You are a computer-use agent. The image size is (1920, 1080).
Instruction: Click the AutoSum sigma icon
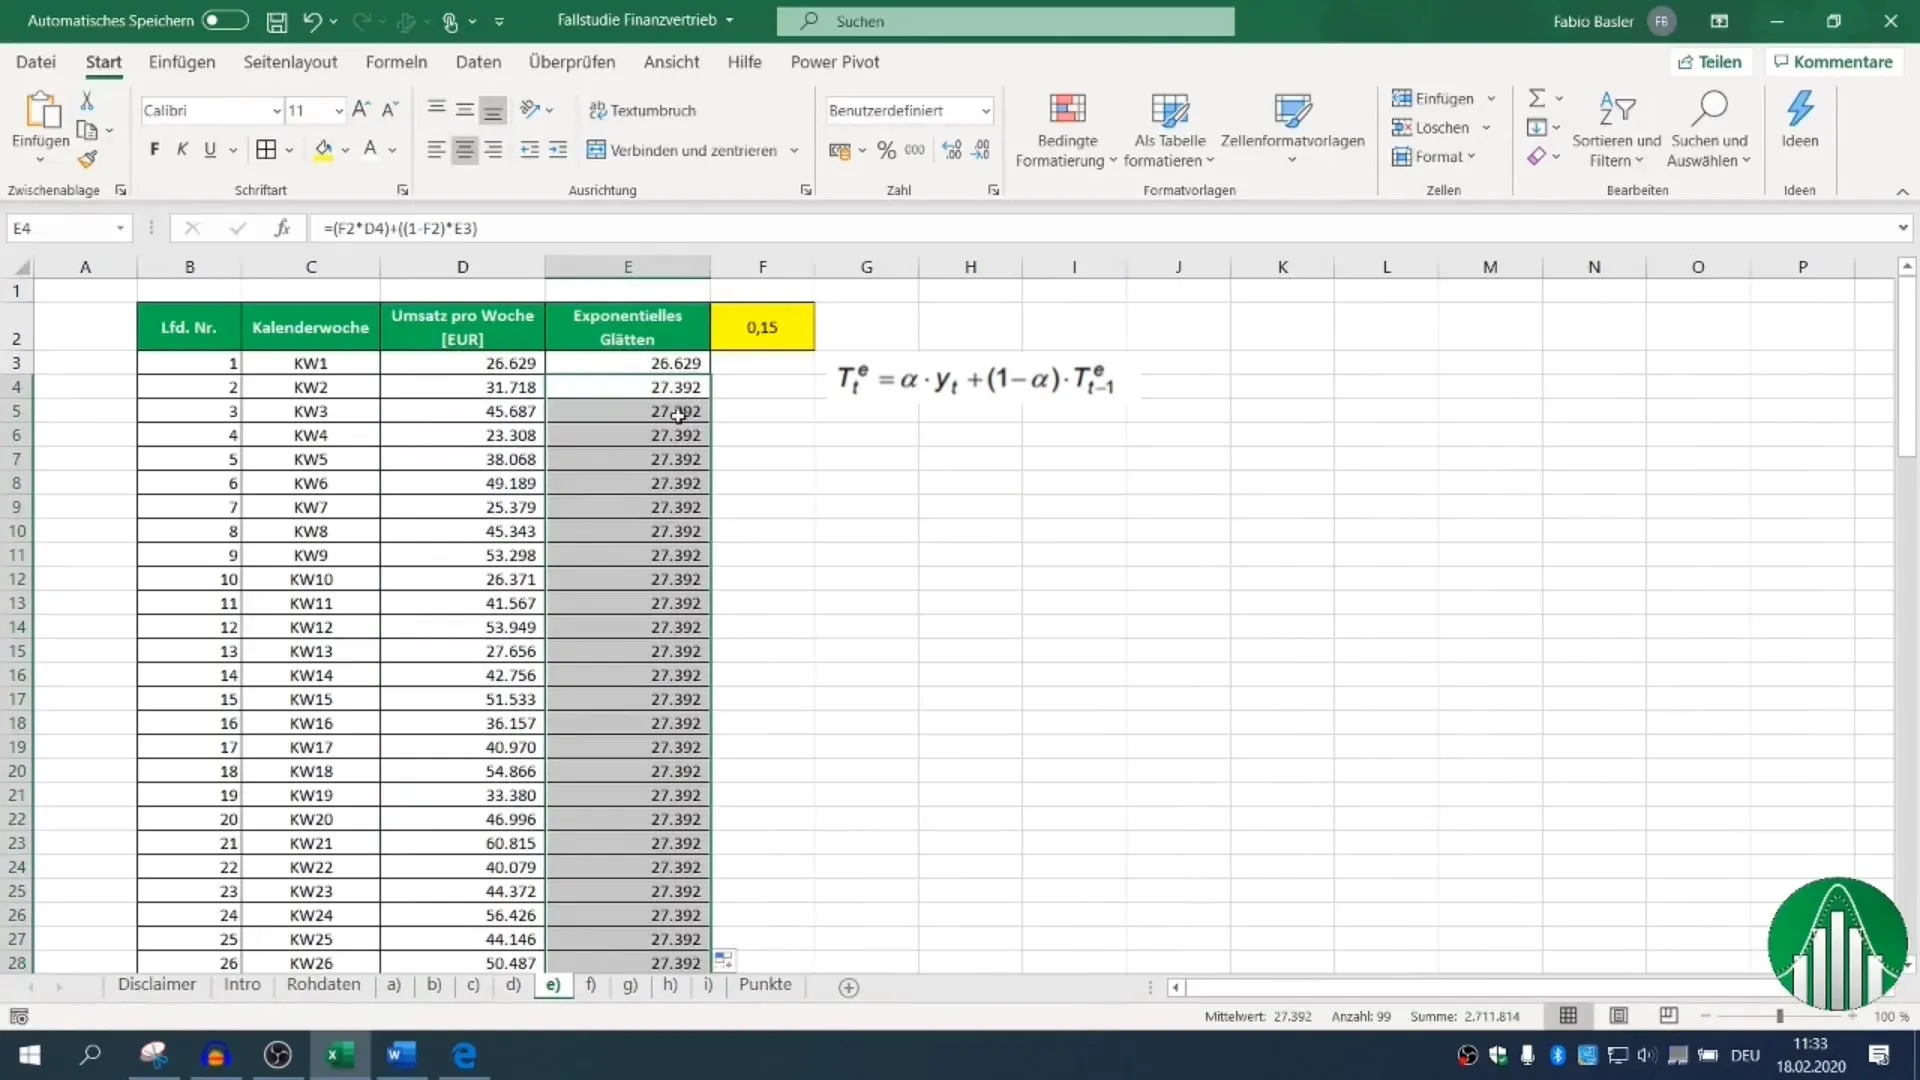click(x=1537, y=98)
